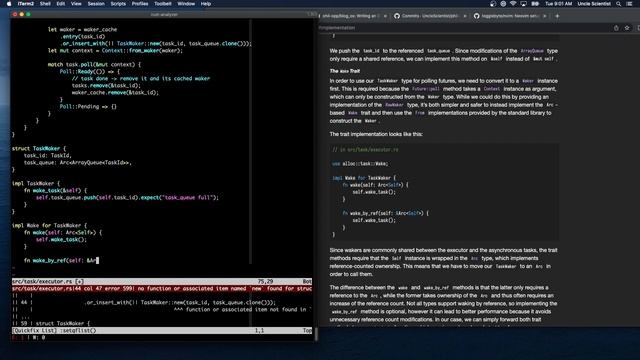
Task: Click the 'fn wake_by_ref(self: &Ar' line
Action: click(60, 260)
